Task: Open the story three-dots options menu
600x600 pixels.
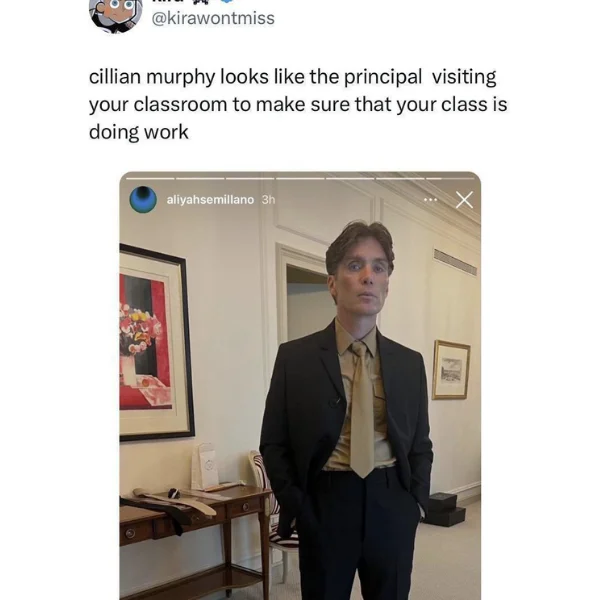Action: coord(430,199)
